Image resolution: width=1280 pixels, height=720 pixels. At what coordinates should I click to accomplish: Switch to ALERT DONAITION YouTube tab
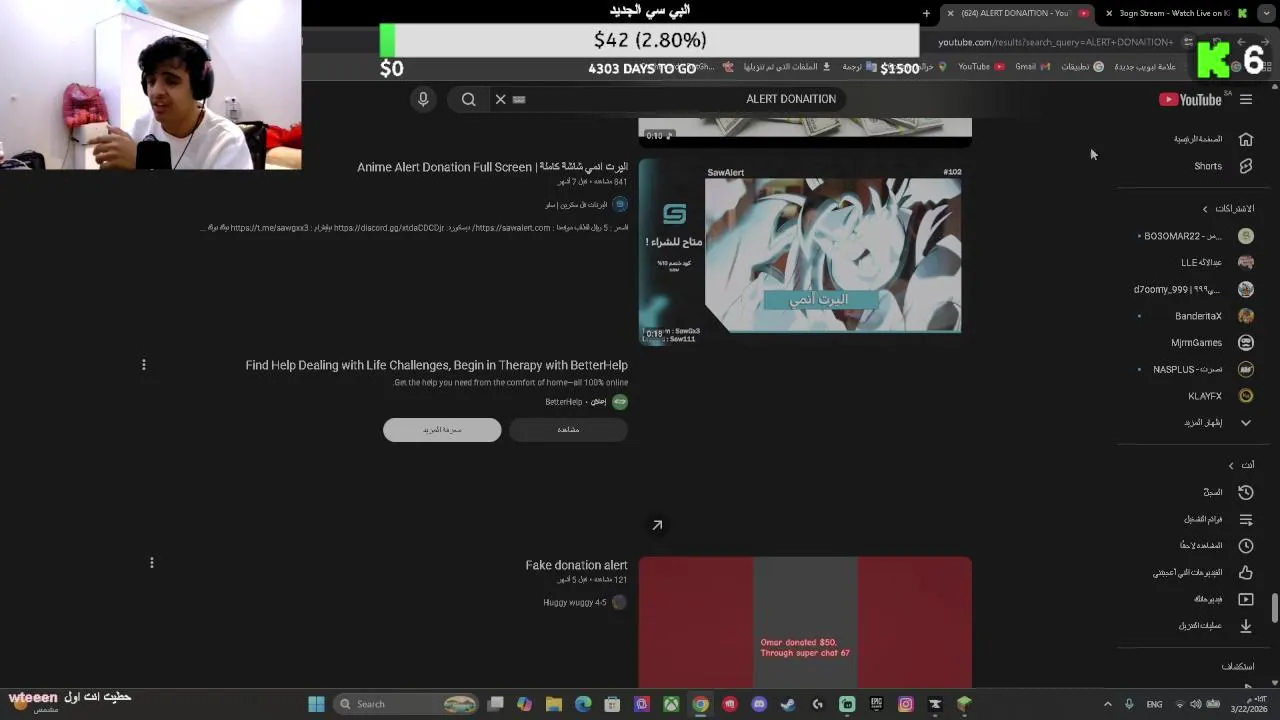pos(1015,13)
